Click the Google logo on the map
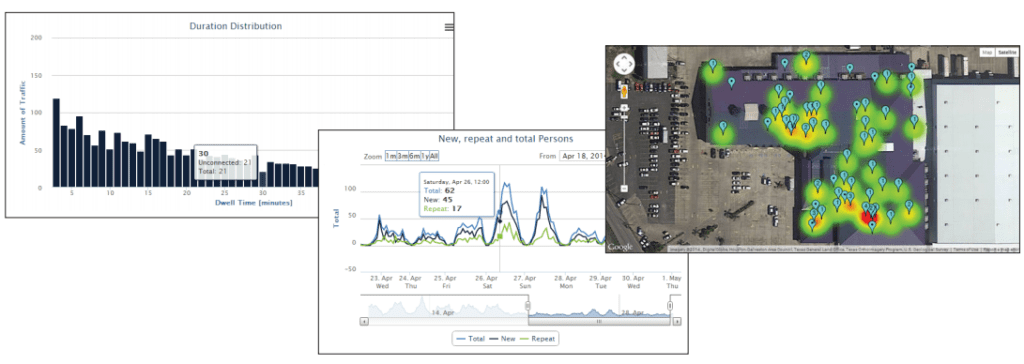 point(620,247)
